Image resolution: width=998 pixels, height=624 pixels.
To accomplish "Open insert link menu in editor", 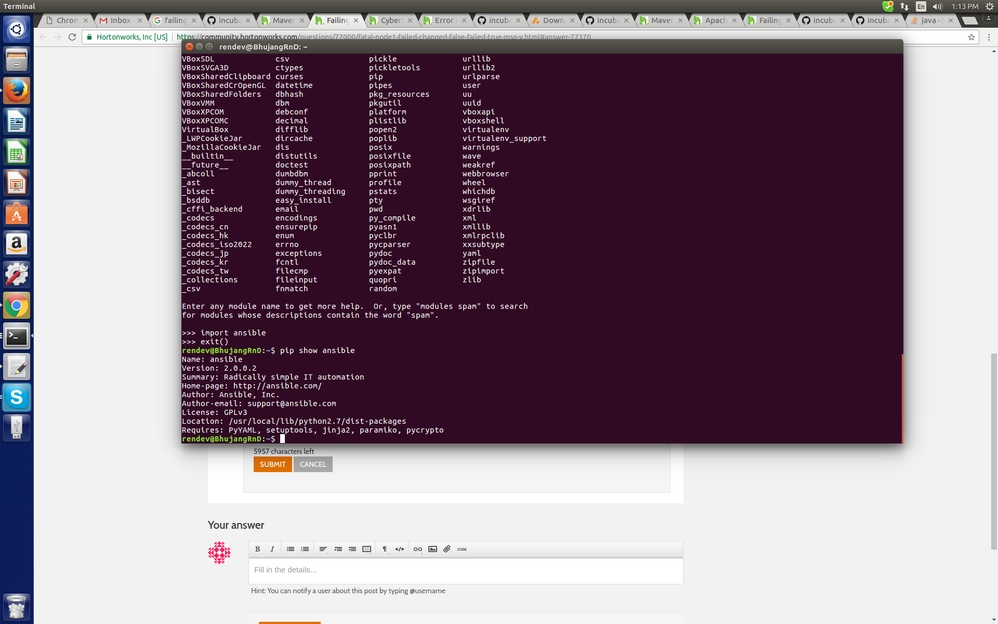I will coord(418,549).
